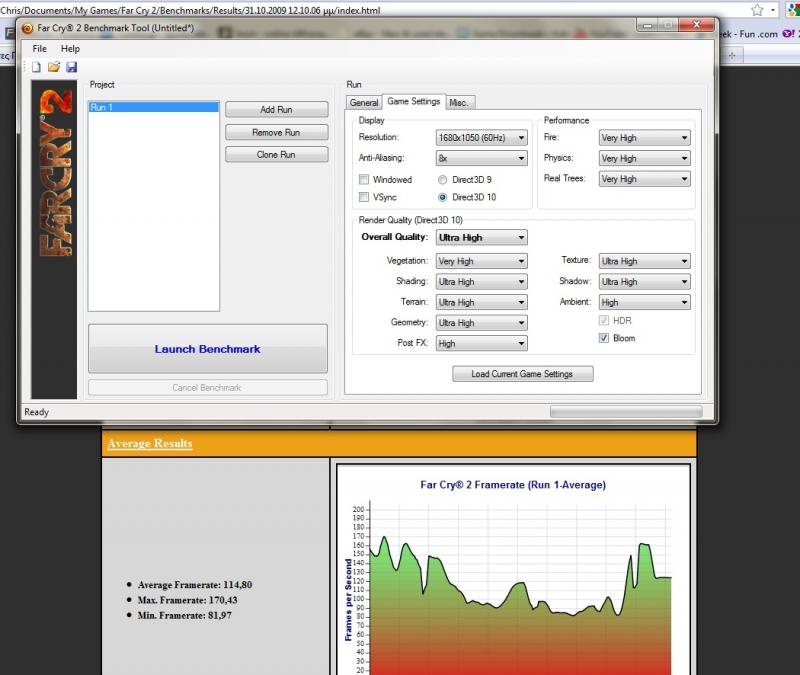Click the Min. Framerate: 81,97 text
Image resolution: width=800 pixels, height=675 pixels.
pos(185,615)
